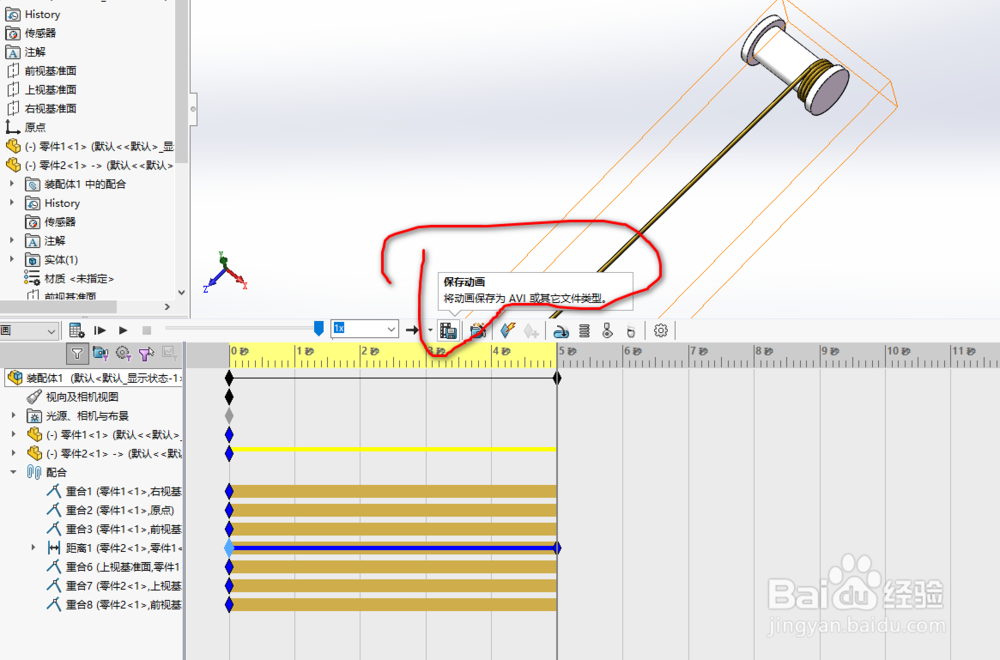Viewport: 1000px width, 660px height.
Task: Toggle the driving filter icon
Action: pyautogui.click(x=122, y=353)
